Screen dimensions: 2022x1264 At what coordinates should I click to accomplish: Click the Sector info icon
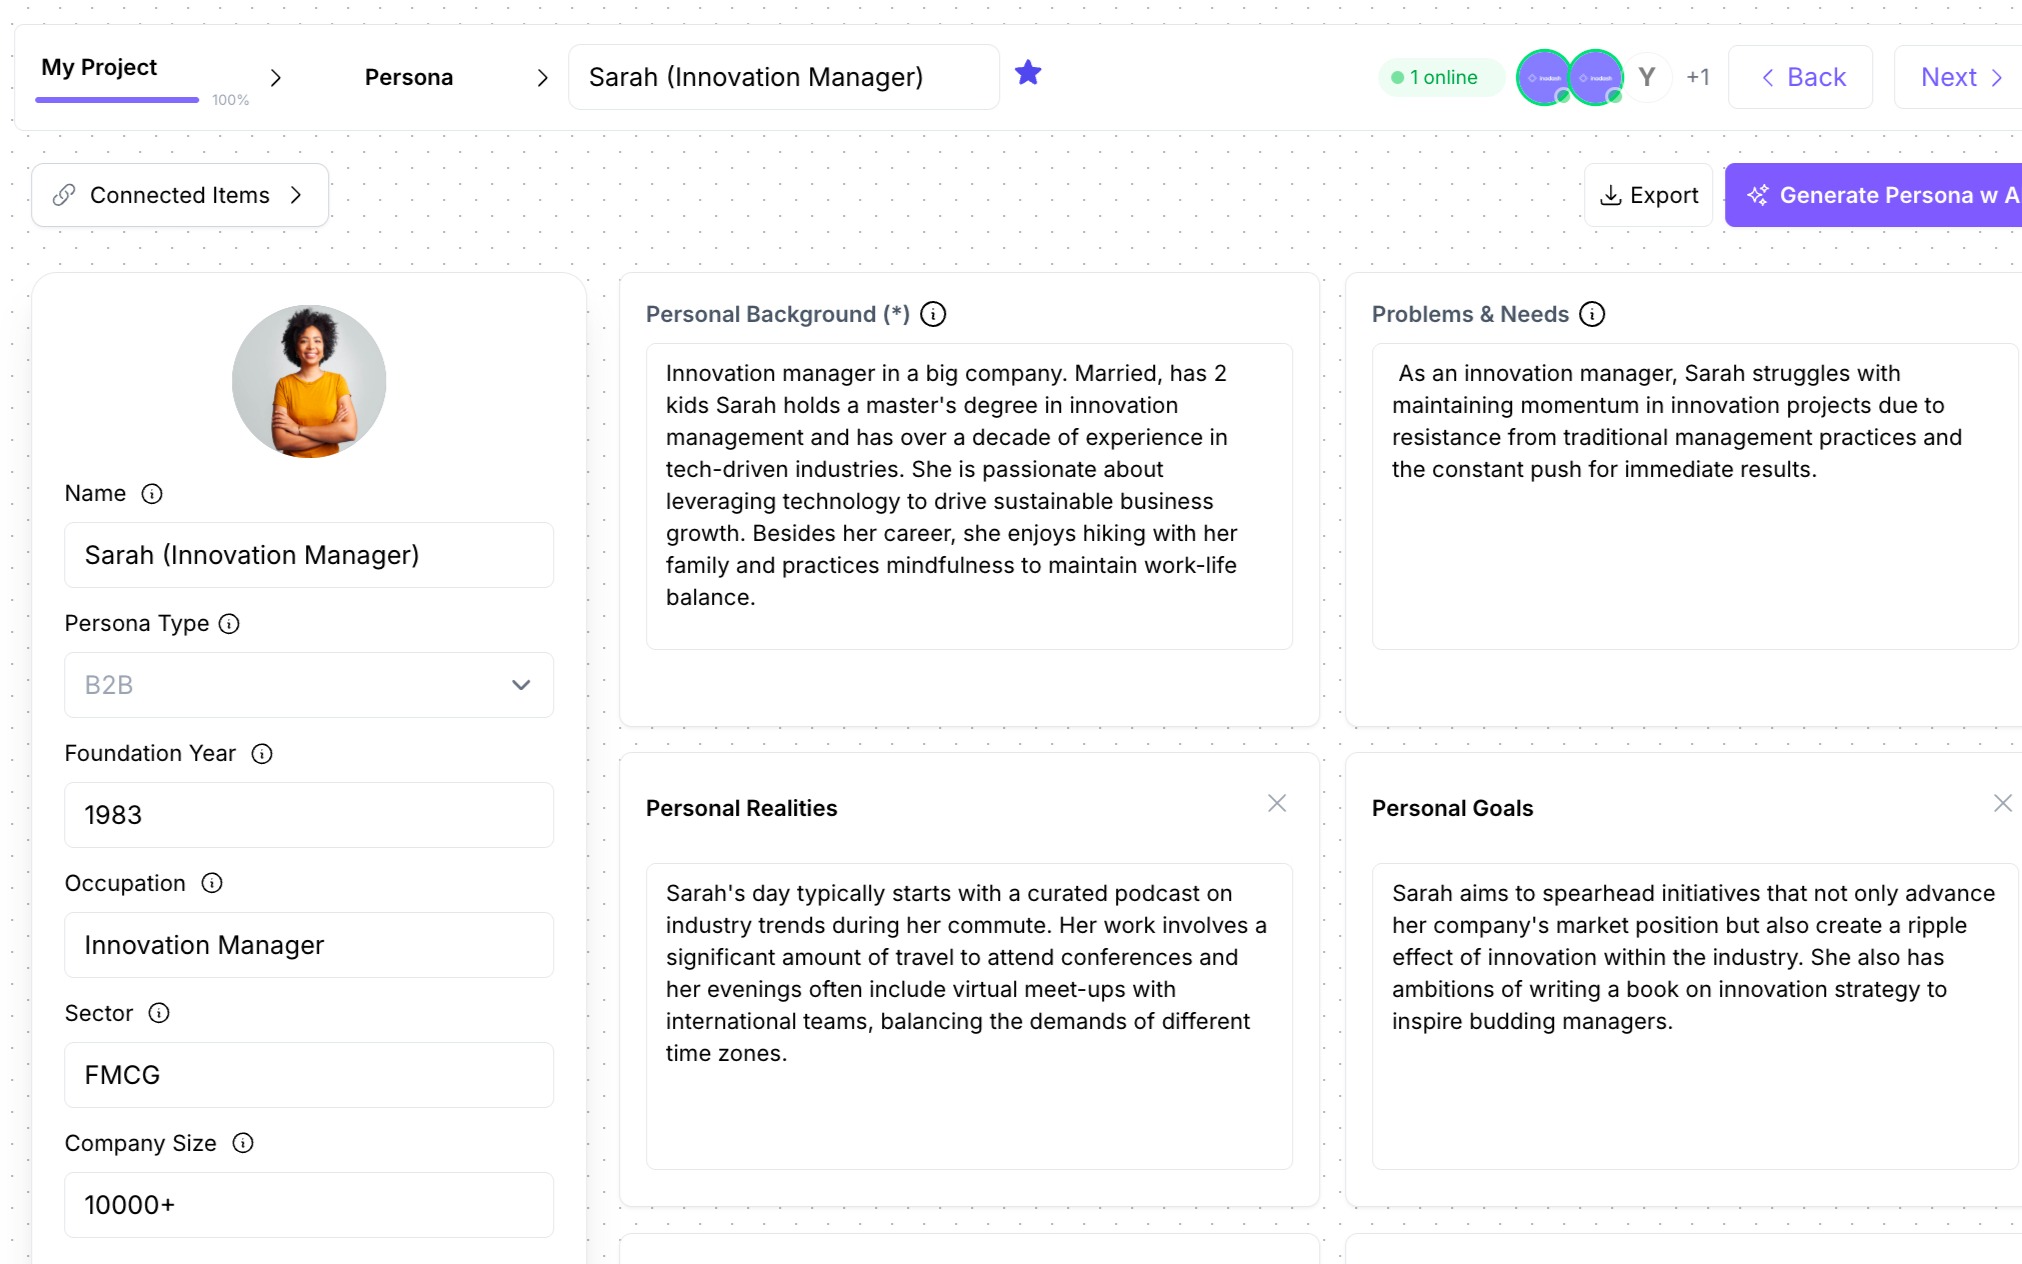click(159, 1013)
